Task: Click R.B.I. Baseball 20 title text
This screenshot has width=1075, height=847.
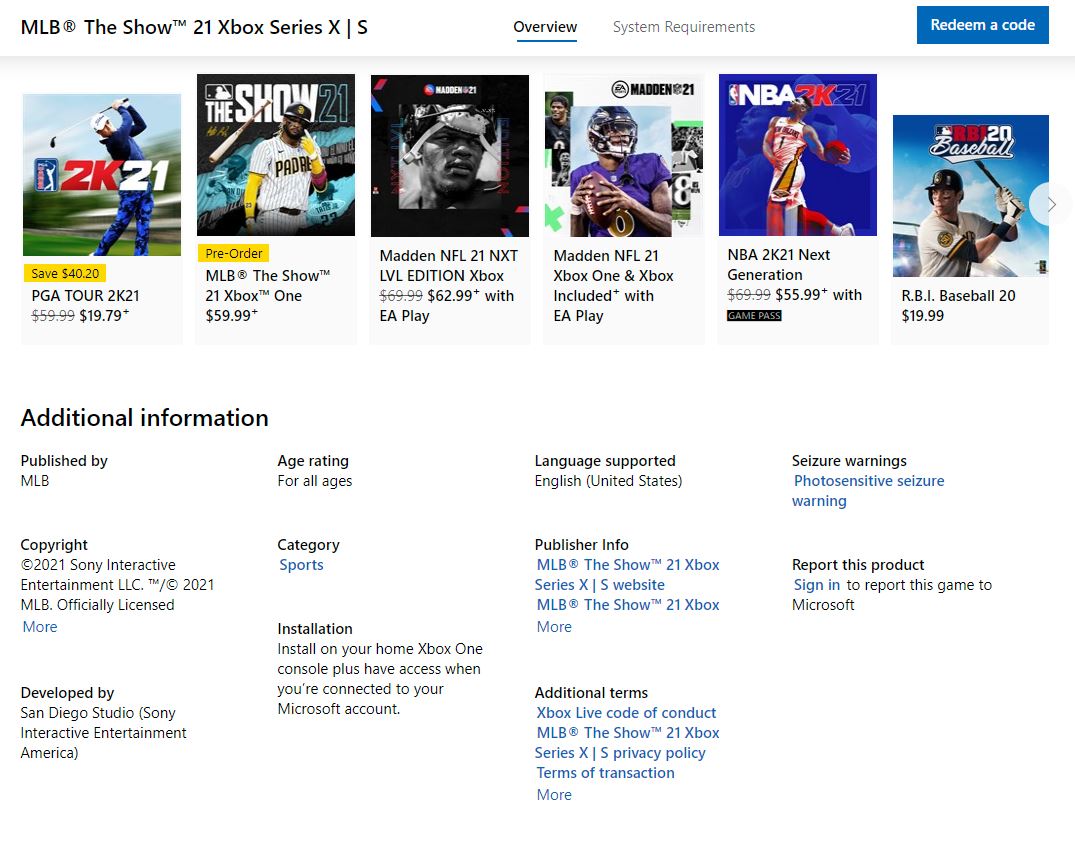Action: 958,296
